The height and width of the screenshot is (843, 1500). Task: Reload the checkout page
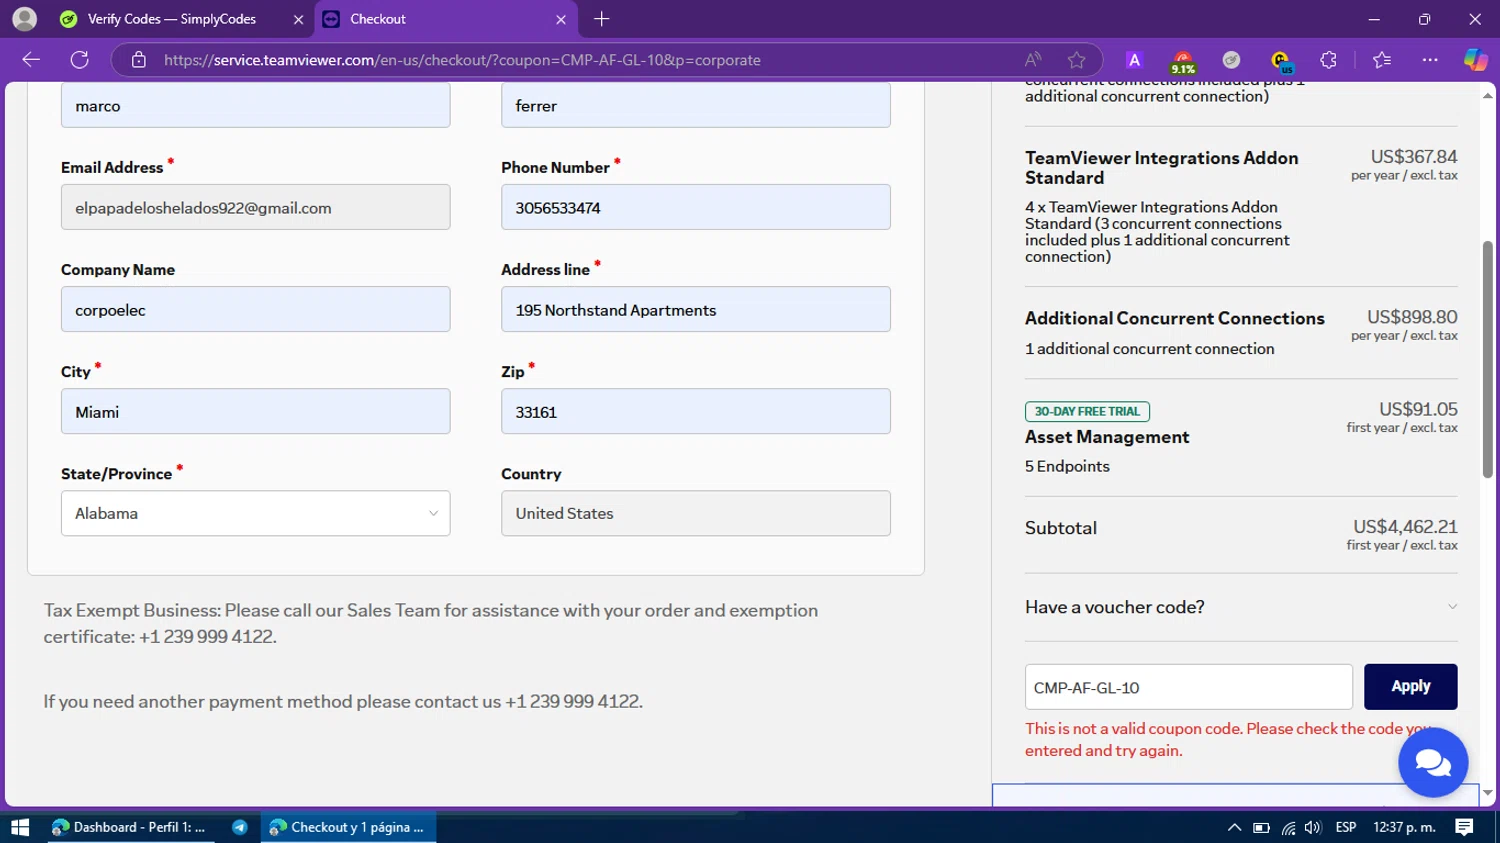80,60
